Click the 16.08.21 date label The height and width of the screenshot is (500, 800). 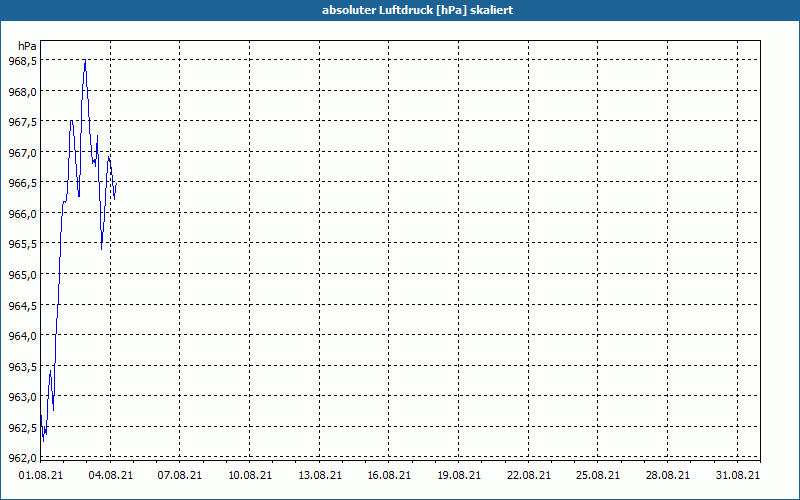[x=389, y=476]
